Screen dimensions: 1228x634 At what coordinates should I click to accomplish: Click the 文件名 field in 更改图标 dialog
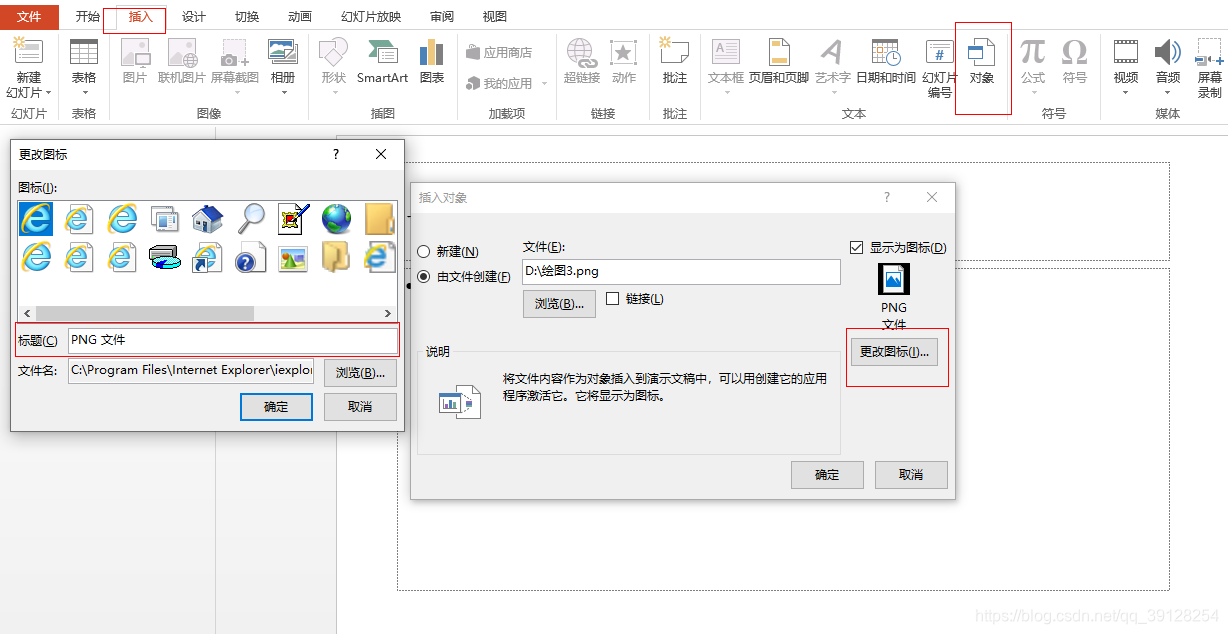click(191, 372)
